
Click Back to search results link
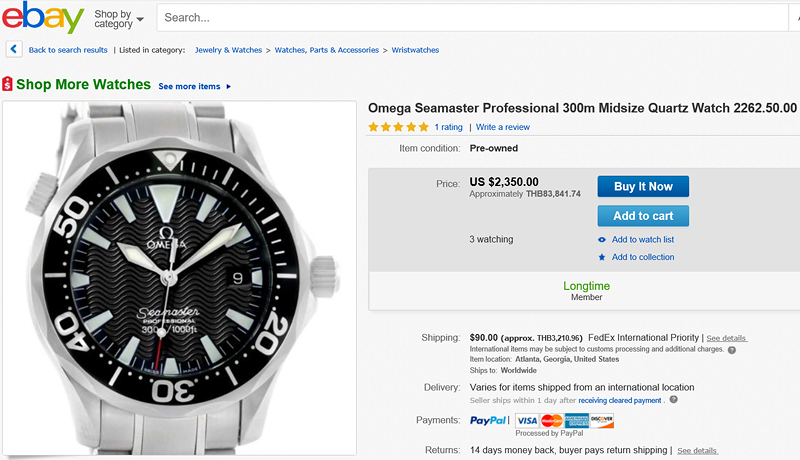(x=68, y=50)
